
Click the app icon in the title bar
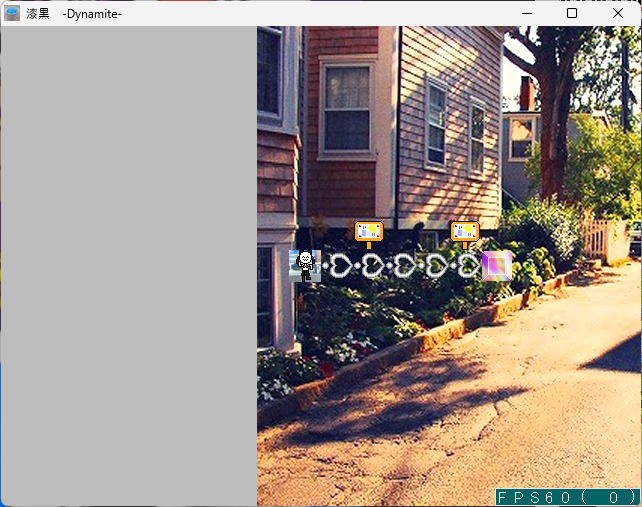[12, 14]
